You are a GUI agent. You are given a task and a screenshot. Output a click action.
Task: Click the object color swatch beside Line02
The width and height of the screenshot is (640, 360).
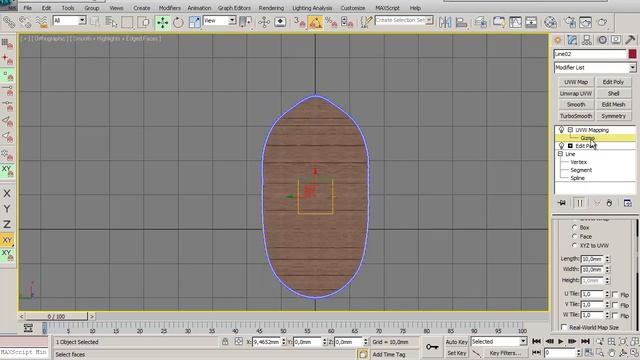click(632, 54)
